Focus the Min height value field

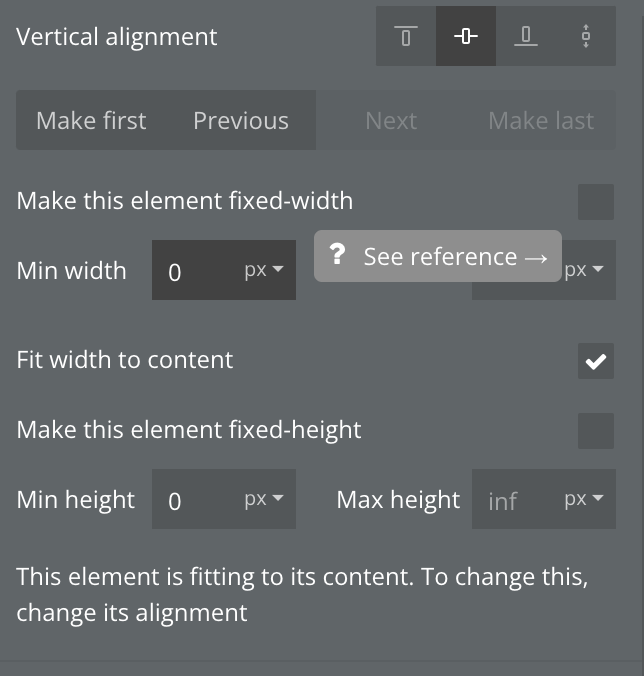click(x=196, y=499)
